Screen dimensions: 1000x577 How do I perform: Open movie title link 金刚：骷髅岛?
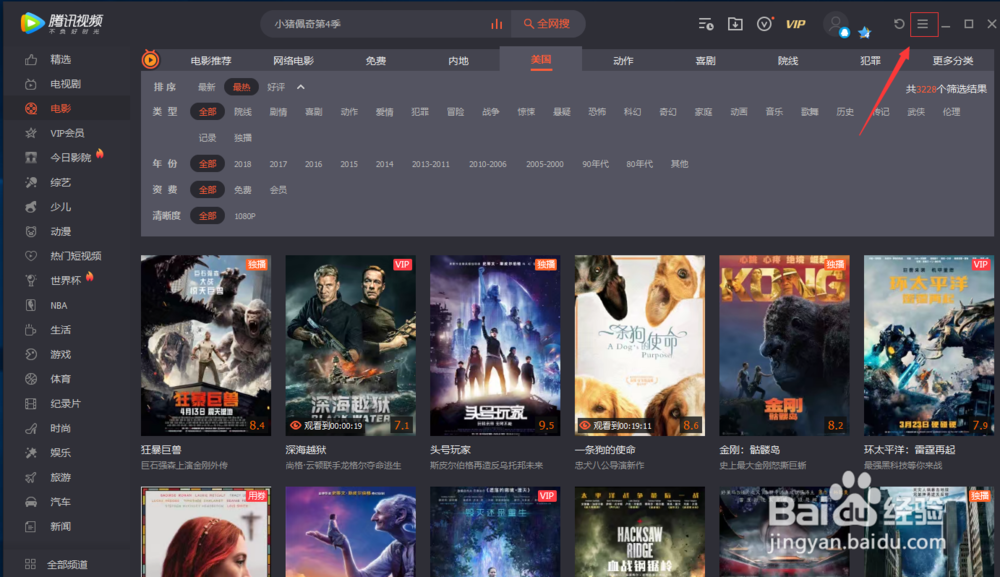click(750, 450)
